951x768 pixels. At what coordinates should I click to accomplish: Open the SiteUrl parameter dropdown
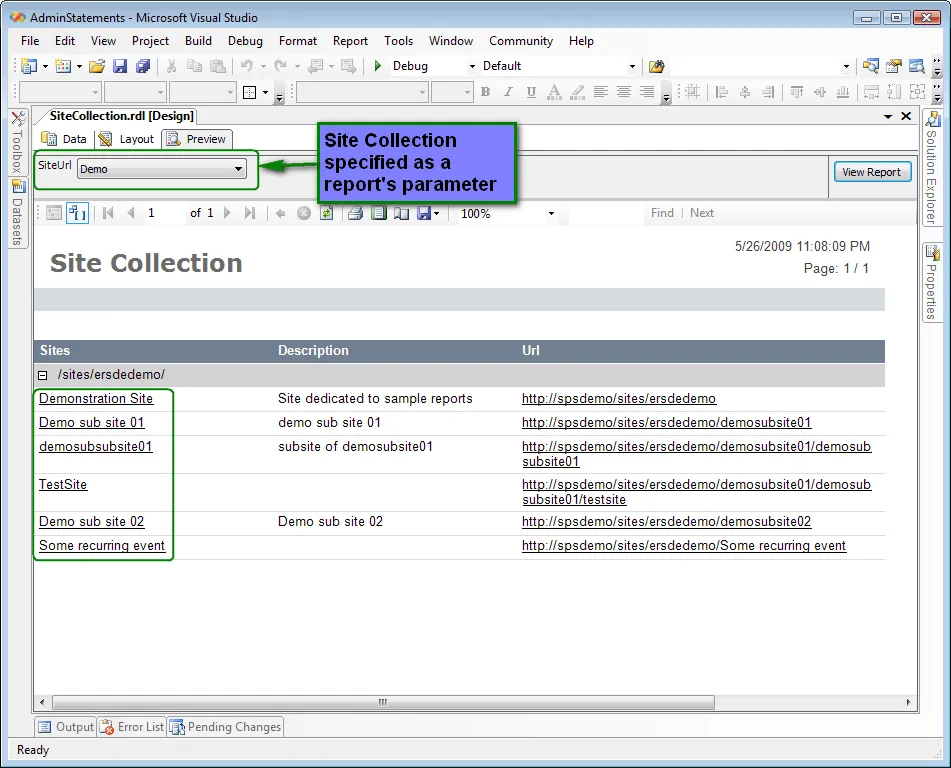click(x=238, y=169)
